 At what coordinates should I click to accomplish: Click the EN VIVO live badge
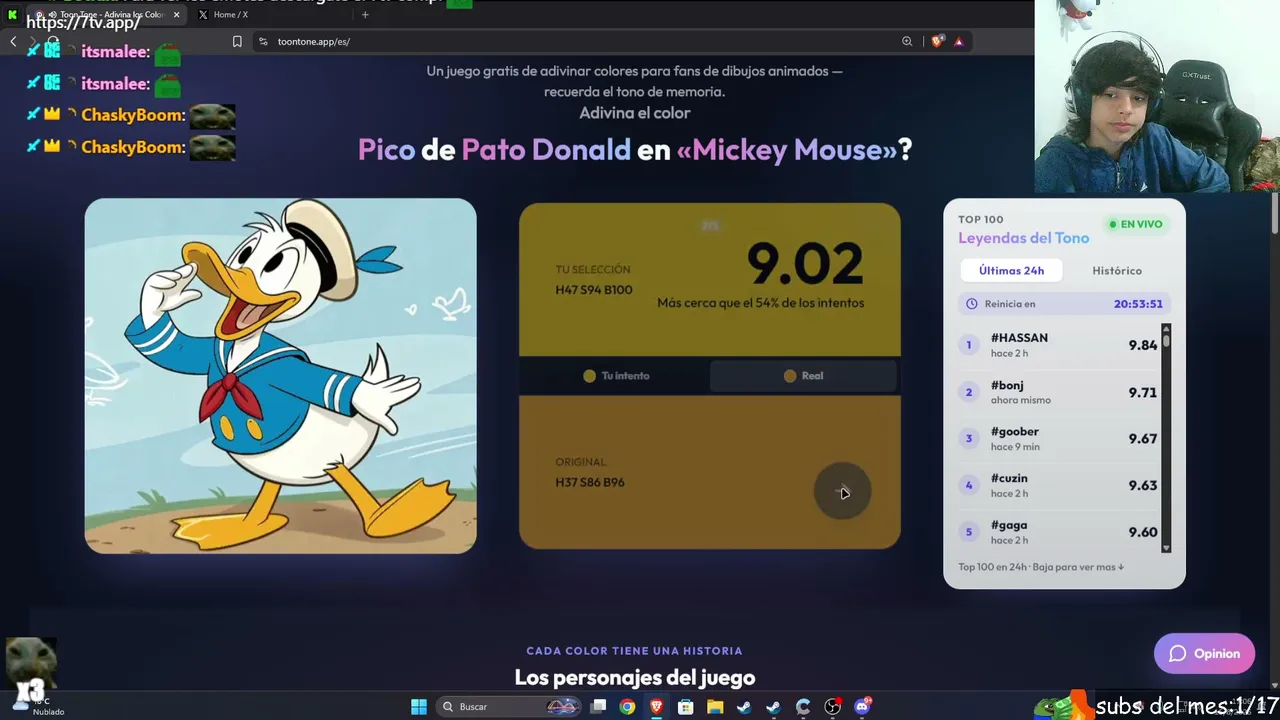click(x=1136, y=224)
